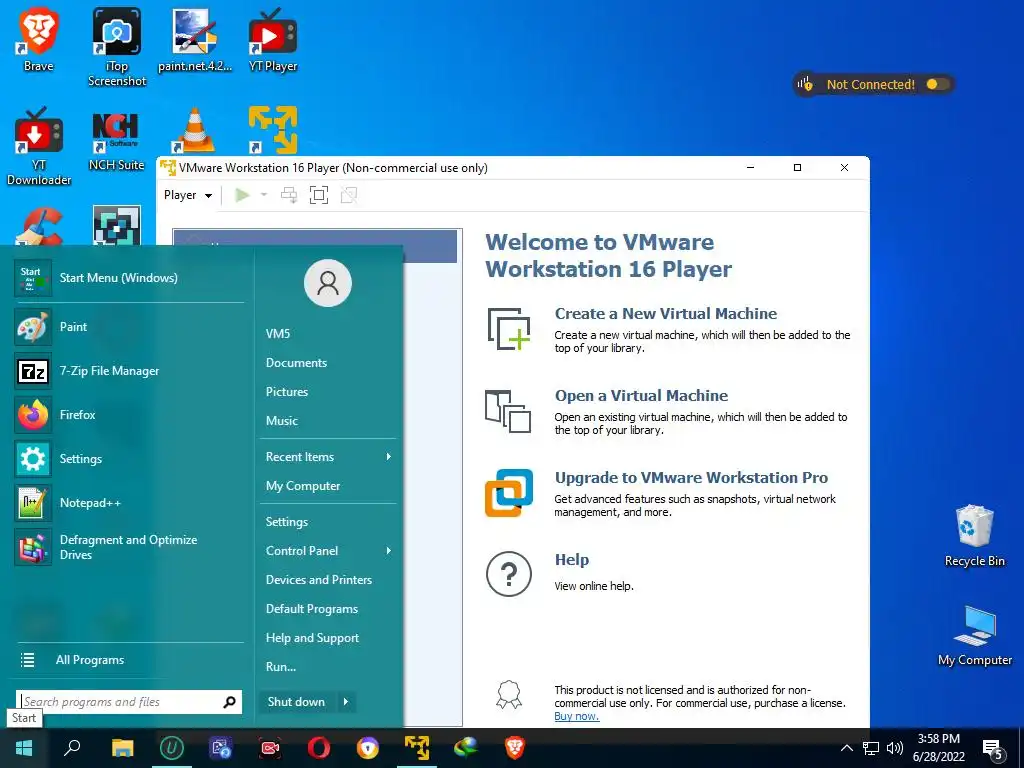Expand power options arrow next to play

tap(264, 195)
